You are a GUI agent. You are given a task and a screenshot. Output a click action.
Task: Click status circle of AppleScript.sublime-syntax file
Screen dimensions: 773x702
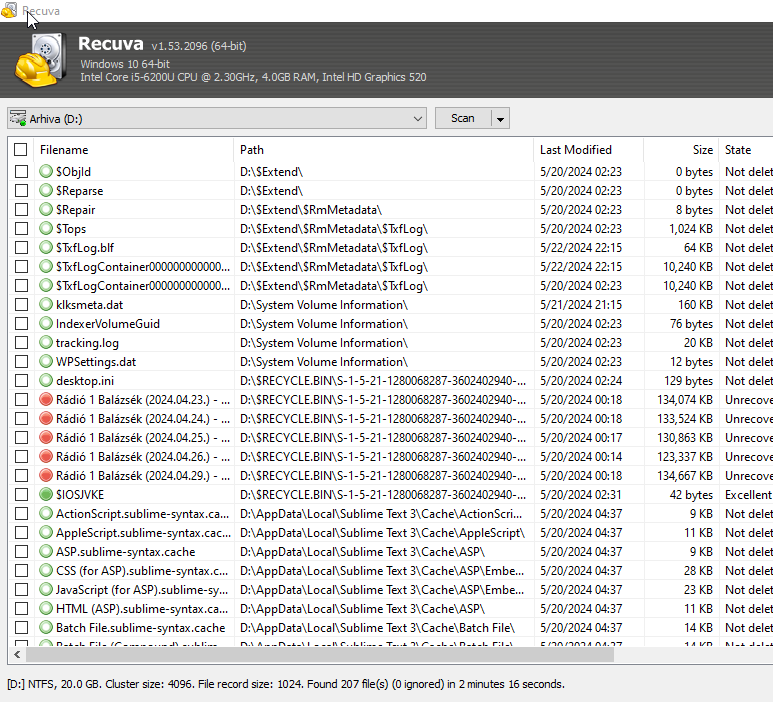tap(46, 532)
